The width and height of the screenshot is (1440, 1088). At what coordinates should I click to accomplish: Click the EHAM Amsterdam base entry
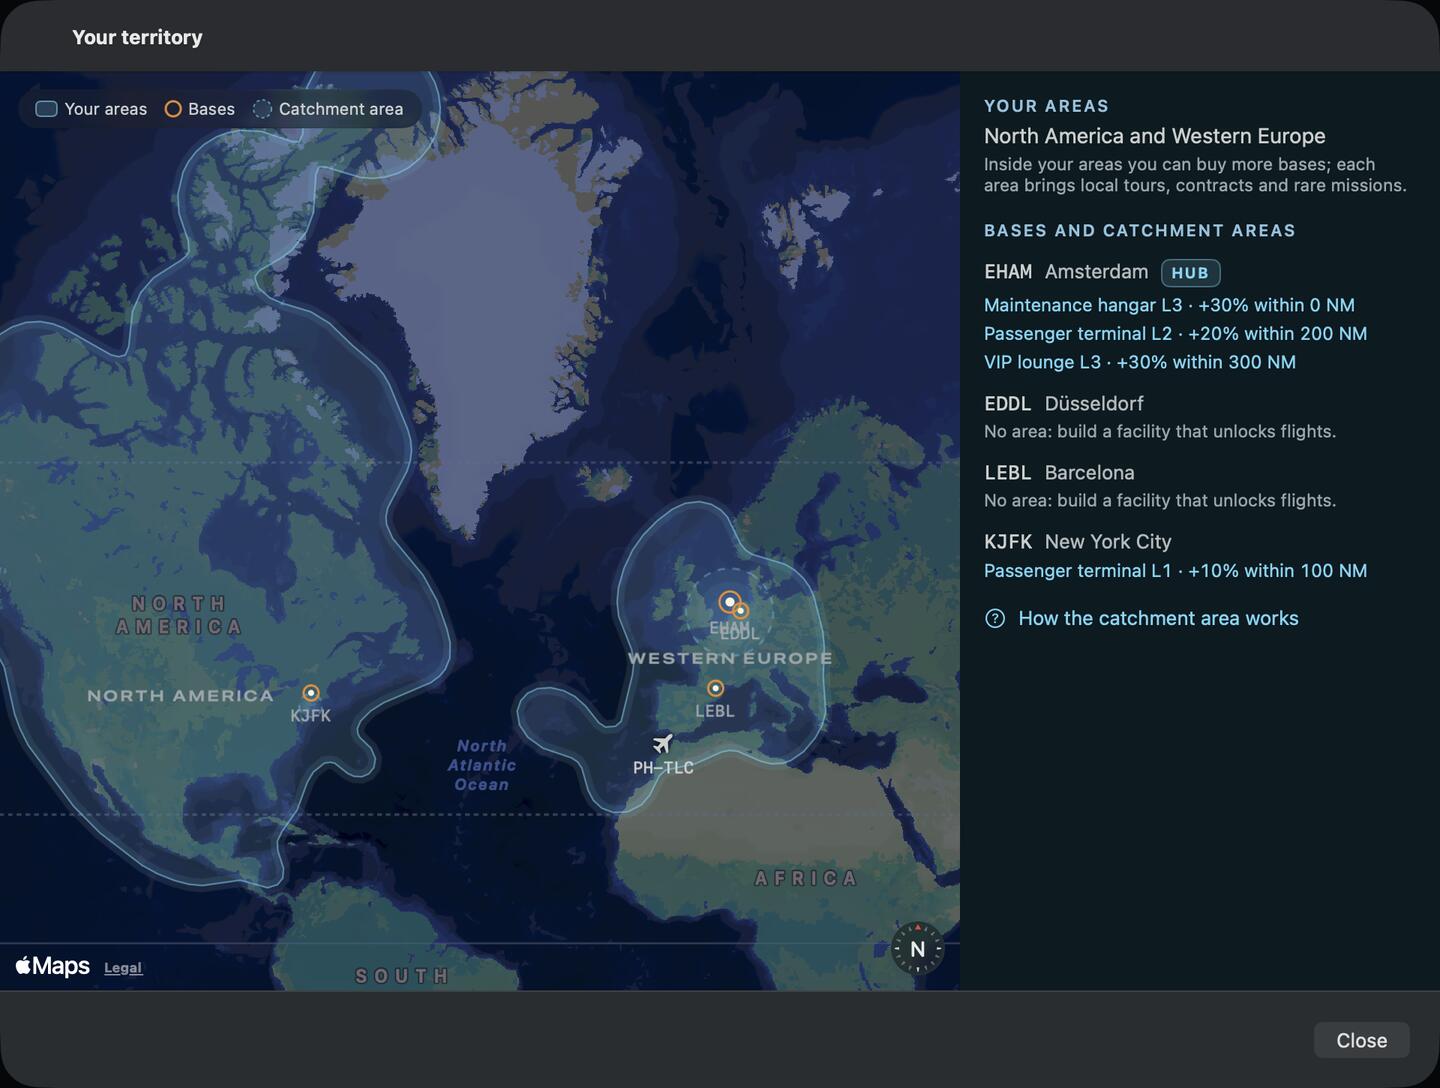coord(1066,272)
